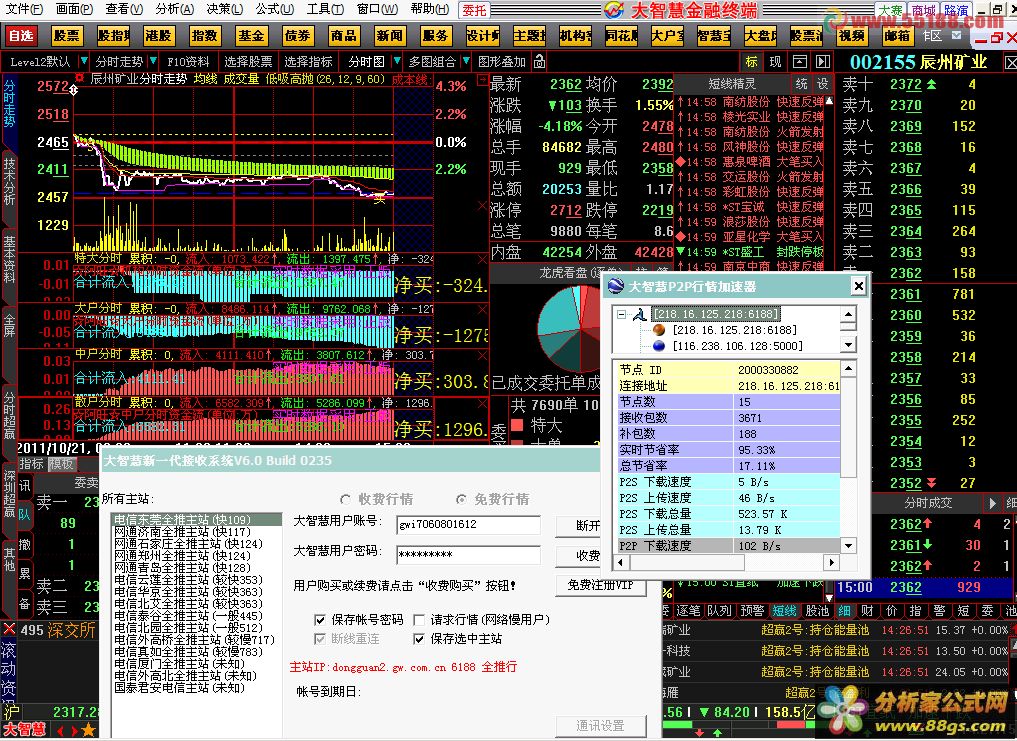Click the 自选 toolbar button
The height and width of the screenshot is (741, 1017).
pos(20,35)
